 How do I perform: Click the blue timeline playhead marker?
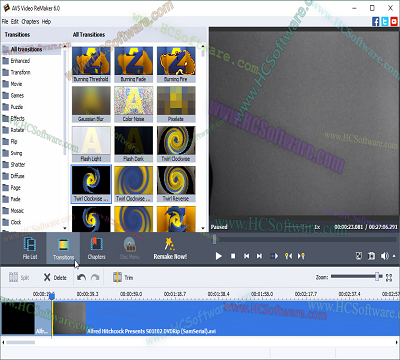(52, 296)
